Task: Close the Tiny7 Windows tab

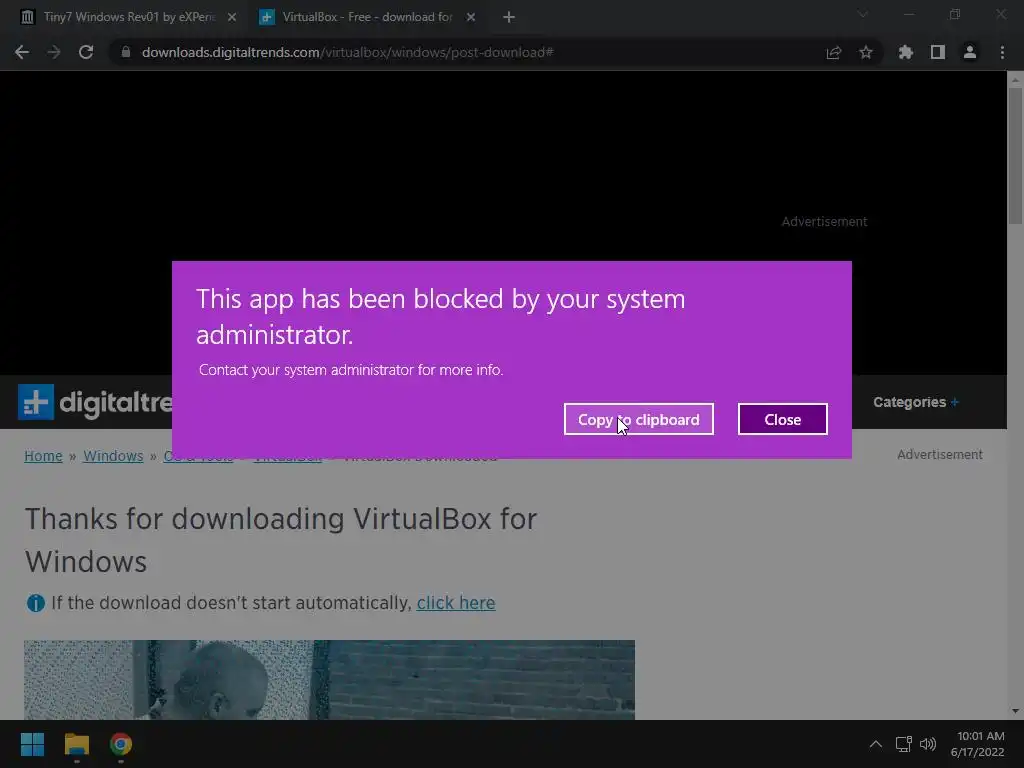Action: point(232,17)
